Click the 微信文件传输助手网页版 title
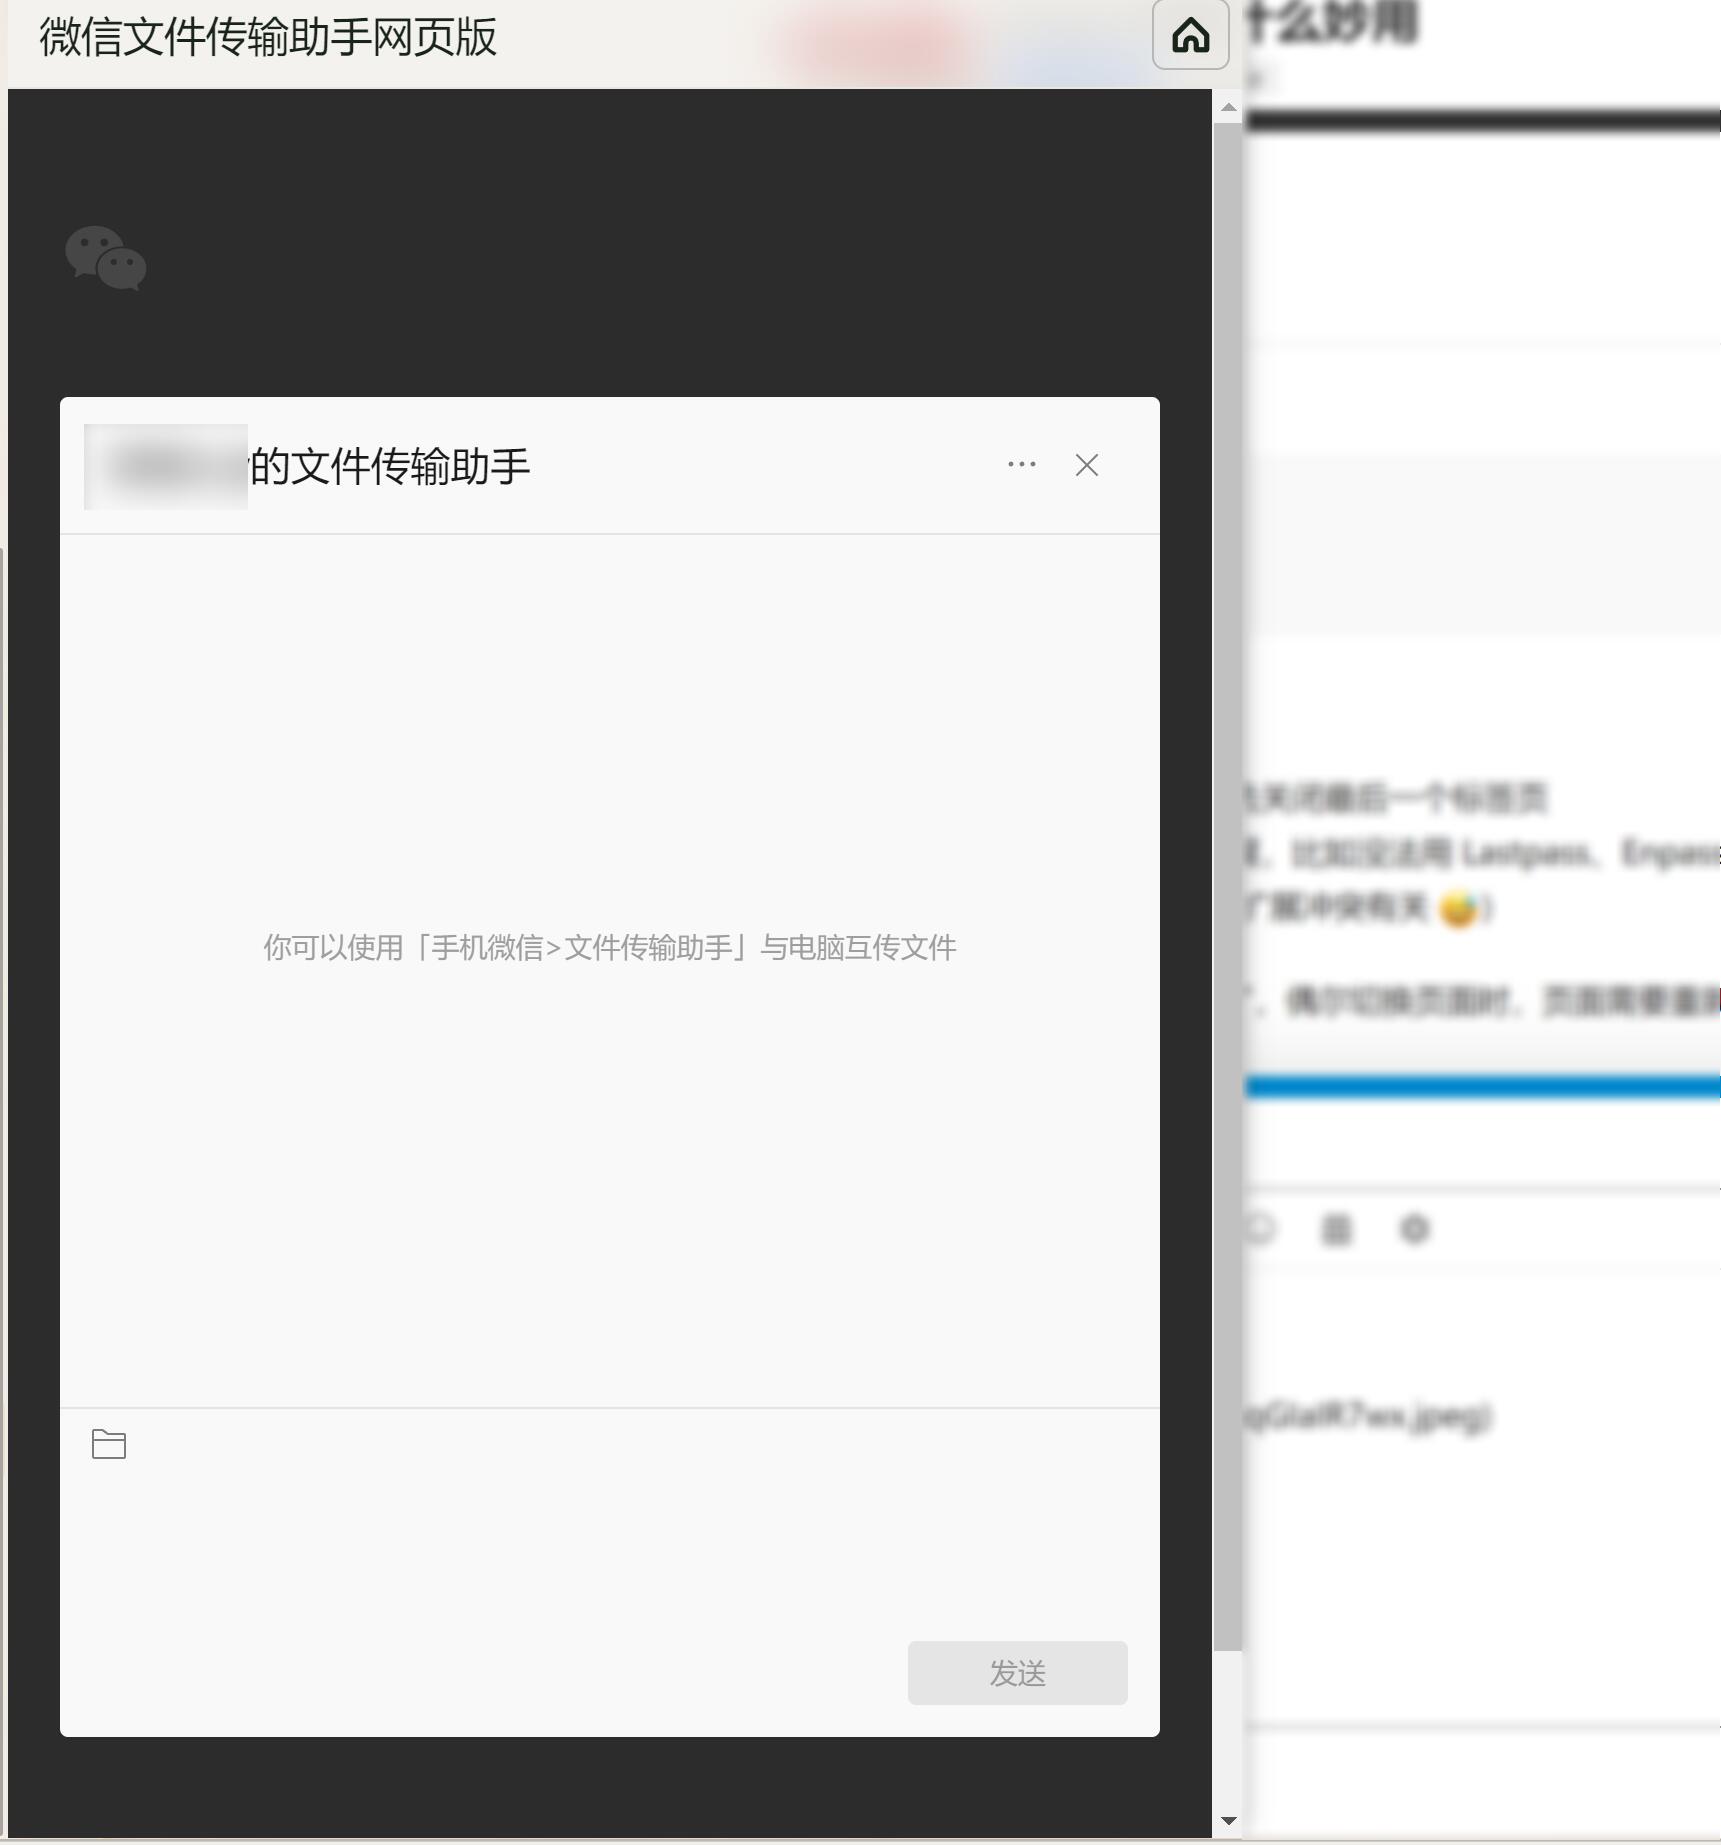Viewport: 1721px width, 1845px height. pyautogui.click(x=268, y=38)
